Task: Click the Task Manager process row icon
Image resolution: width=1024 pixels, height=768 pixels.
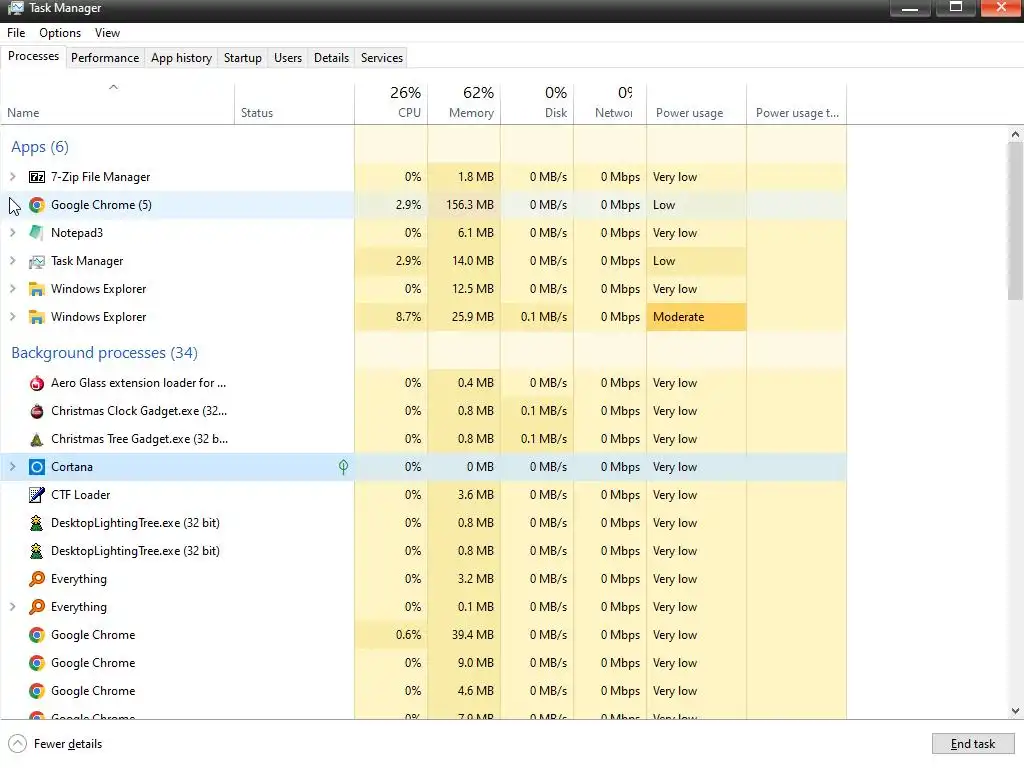Action: tap(37, 261)
